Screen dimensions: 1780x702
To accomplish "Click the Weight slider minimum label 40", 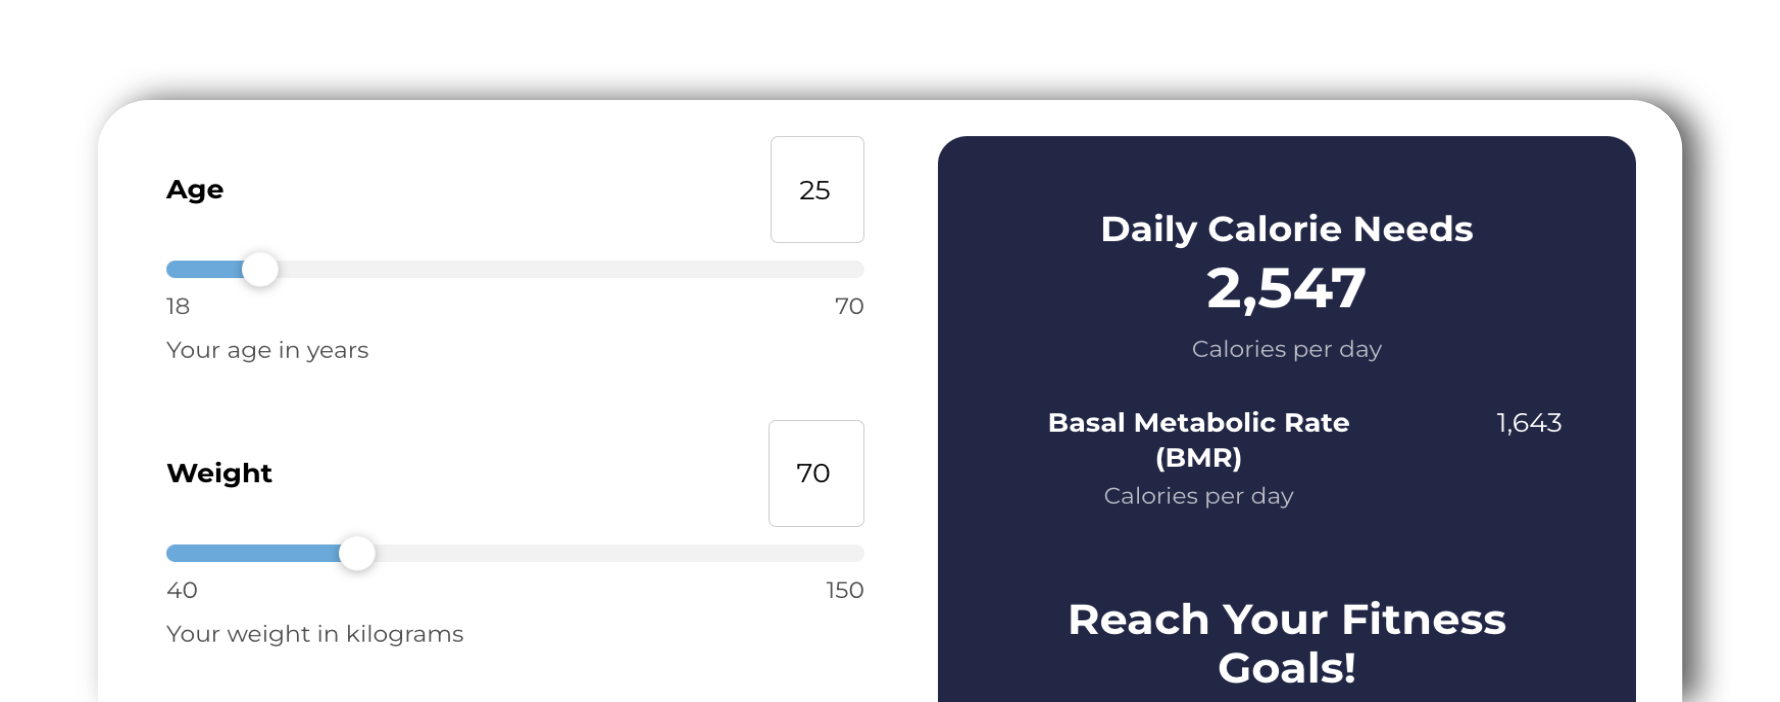I will 182,590.
